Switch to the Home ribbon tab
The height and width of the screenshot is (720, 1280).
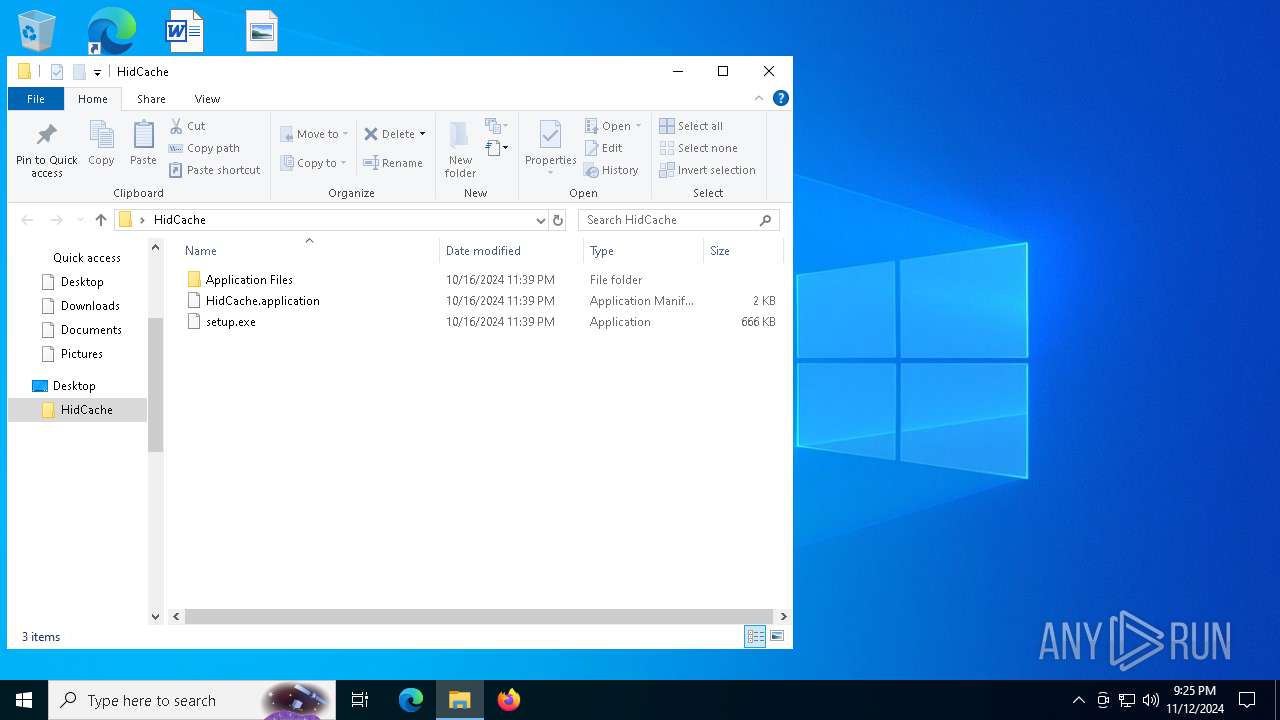[93, 99]
